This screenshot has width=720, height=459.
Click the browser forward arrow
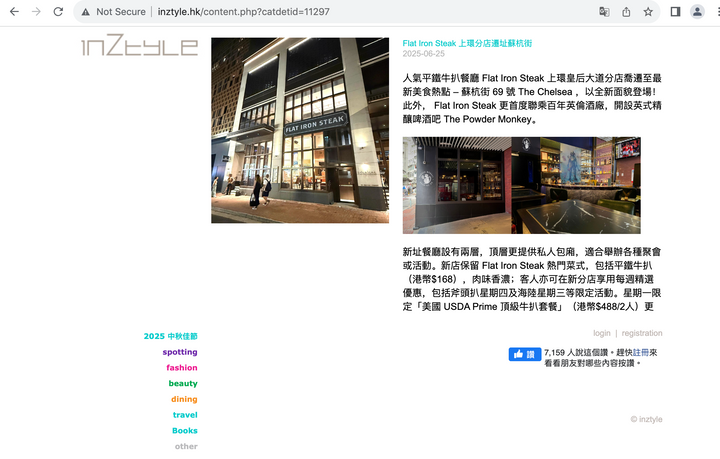tap(36, 11)
